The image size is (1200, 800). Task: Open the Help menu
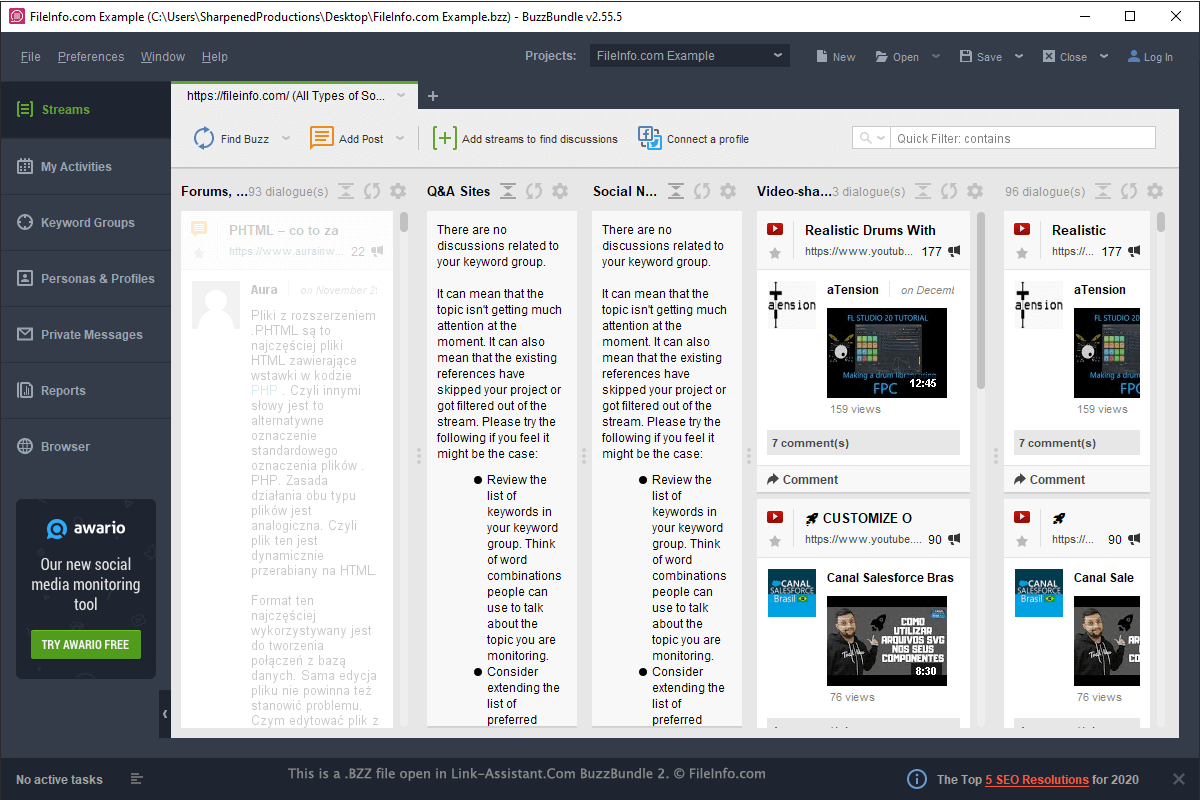pyautogui.click(x=214, y=57)
